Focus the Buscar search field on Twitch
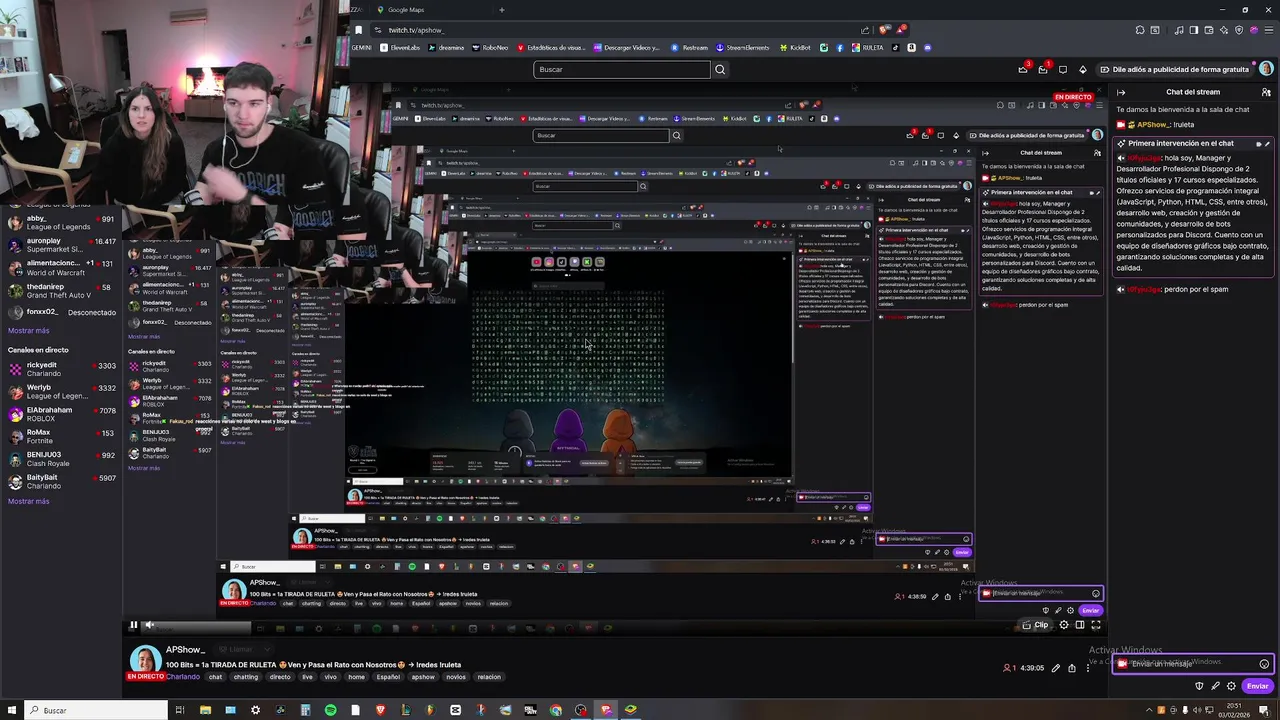 [622, 69]
